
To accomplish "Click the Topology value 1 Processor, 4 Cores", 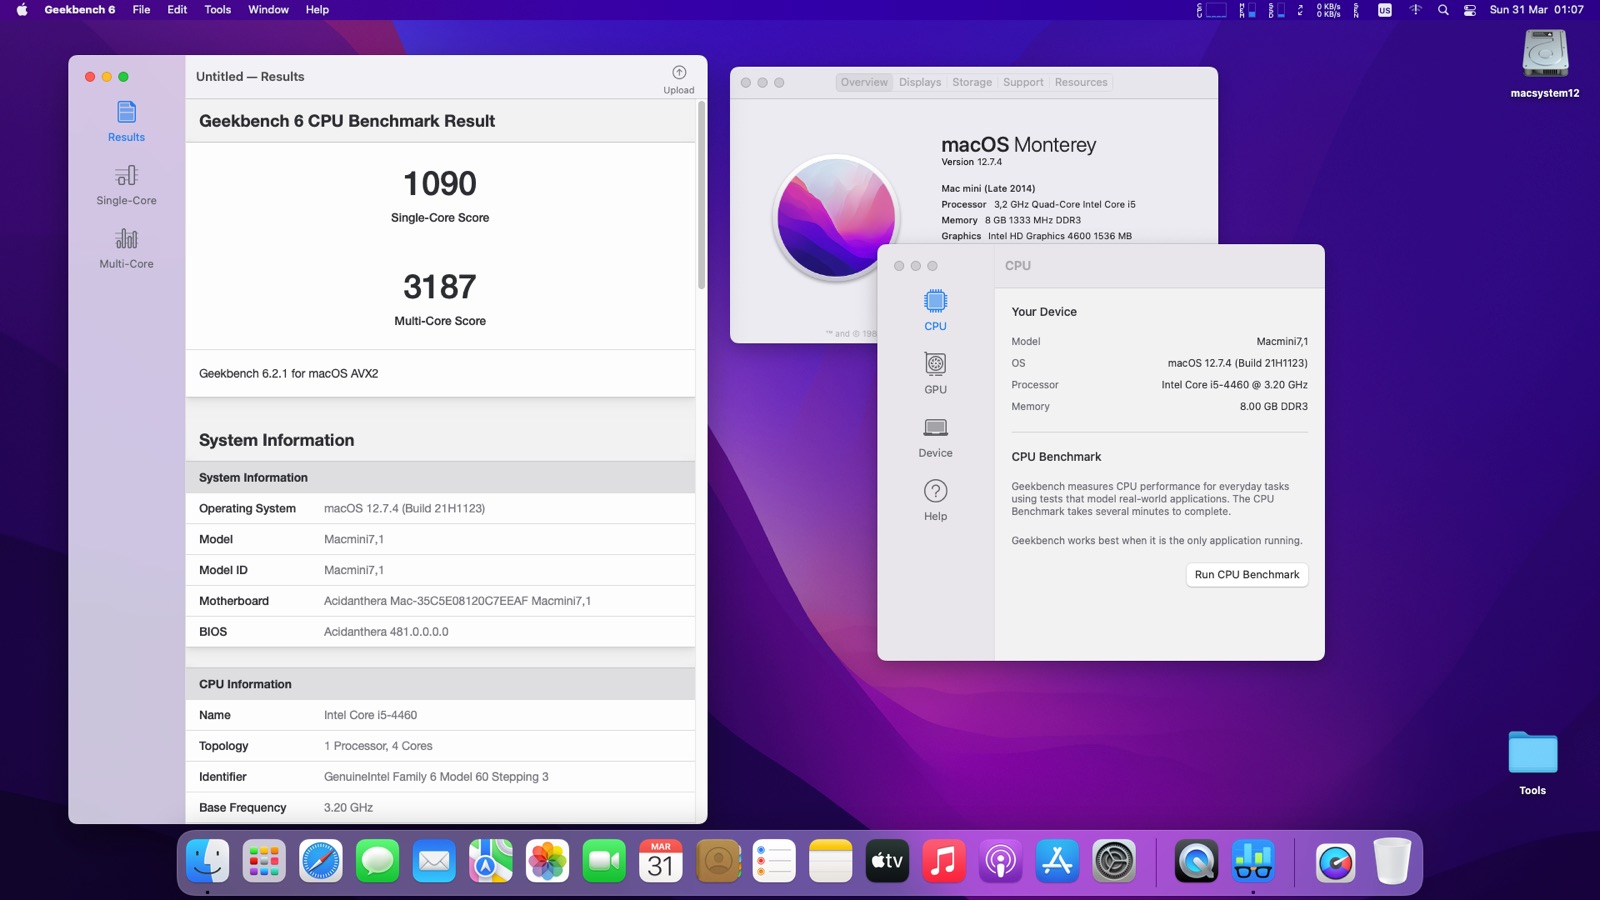I will coord(378,746).
